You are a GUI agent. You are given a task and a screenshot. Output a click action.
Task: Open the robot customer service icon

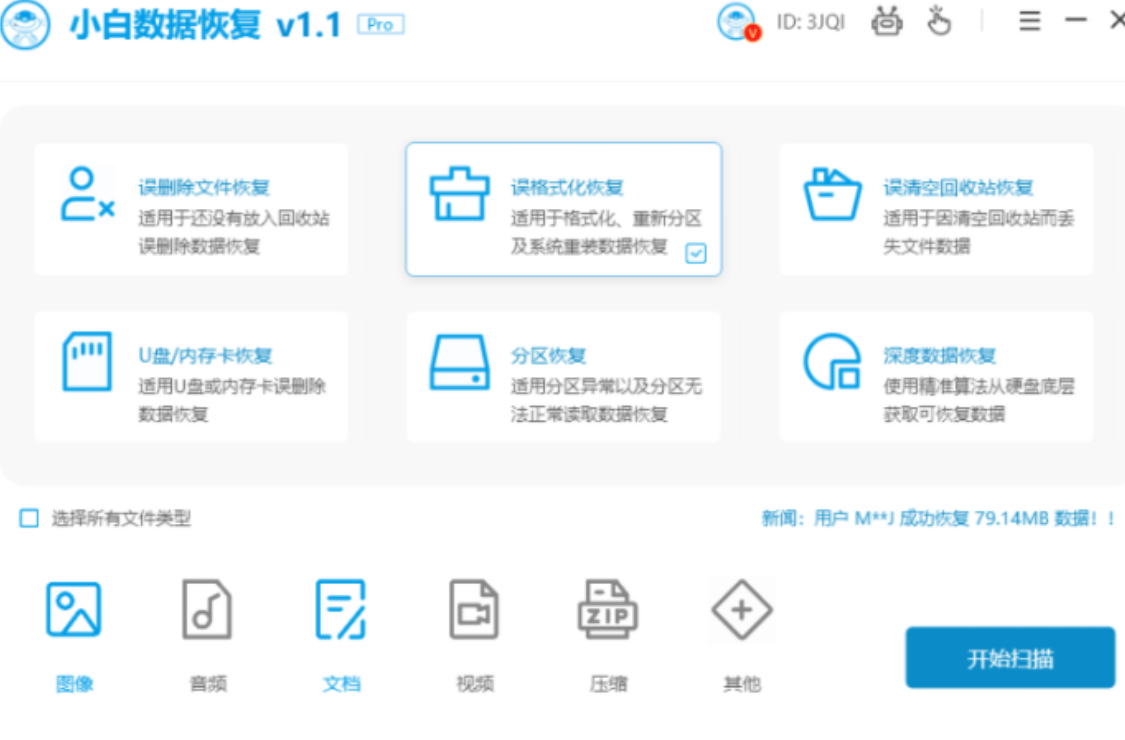coord(888,21)
